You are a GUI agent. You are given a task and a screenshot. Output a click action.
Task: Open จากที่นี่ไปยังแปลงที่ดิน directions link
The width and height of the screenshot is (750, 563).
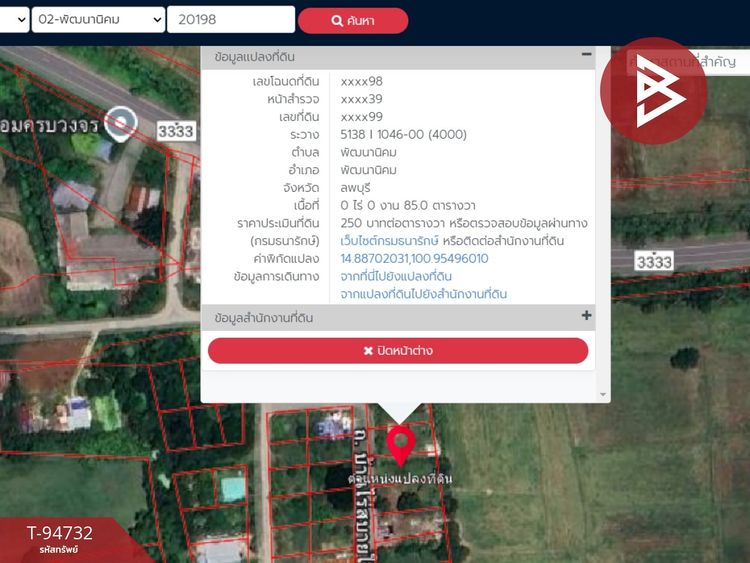(x=396, y=276)
